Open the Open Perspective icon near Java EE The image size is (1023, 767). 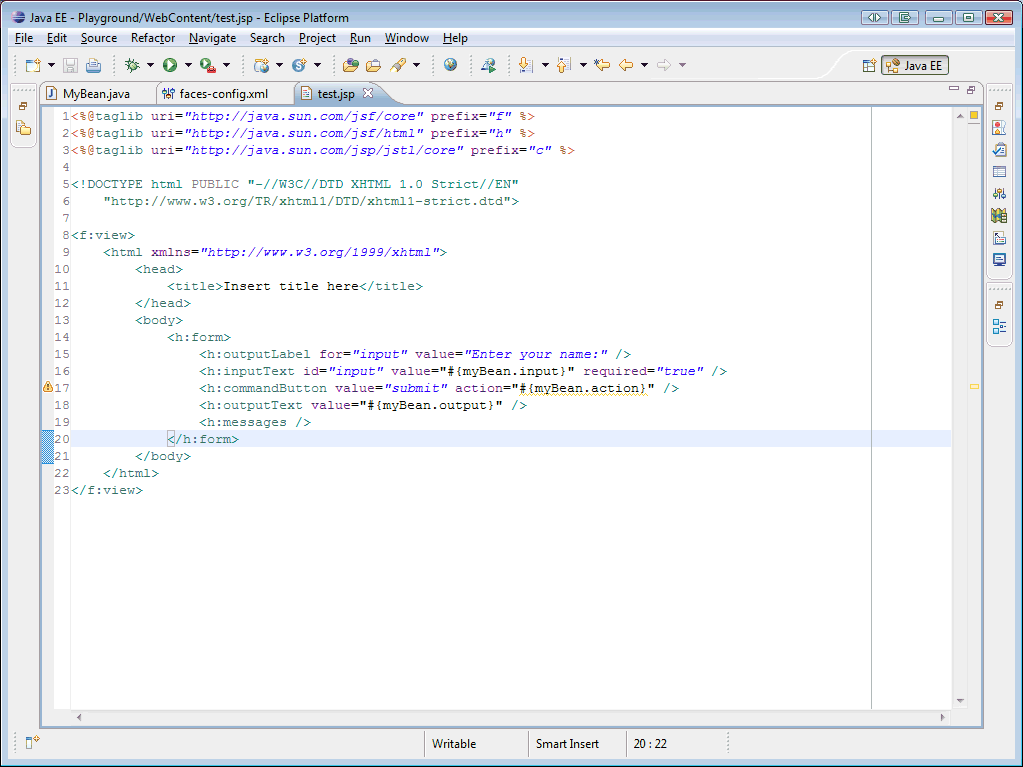(868, 65)
